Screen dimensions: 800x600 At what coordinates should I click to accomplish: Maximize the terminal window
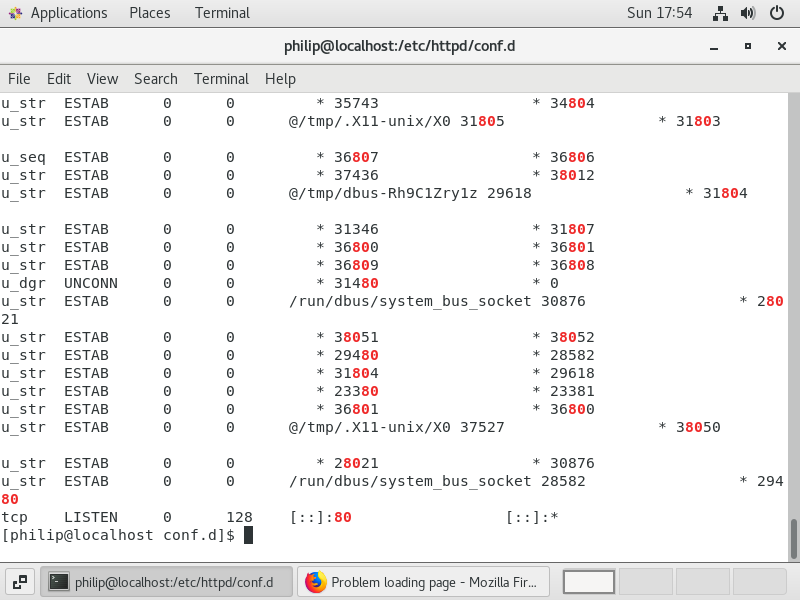(747, 46)
